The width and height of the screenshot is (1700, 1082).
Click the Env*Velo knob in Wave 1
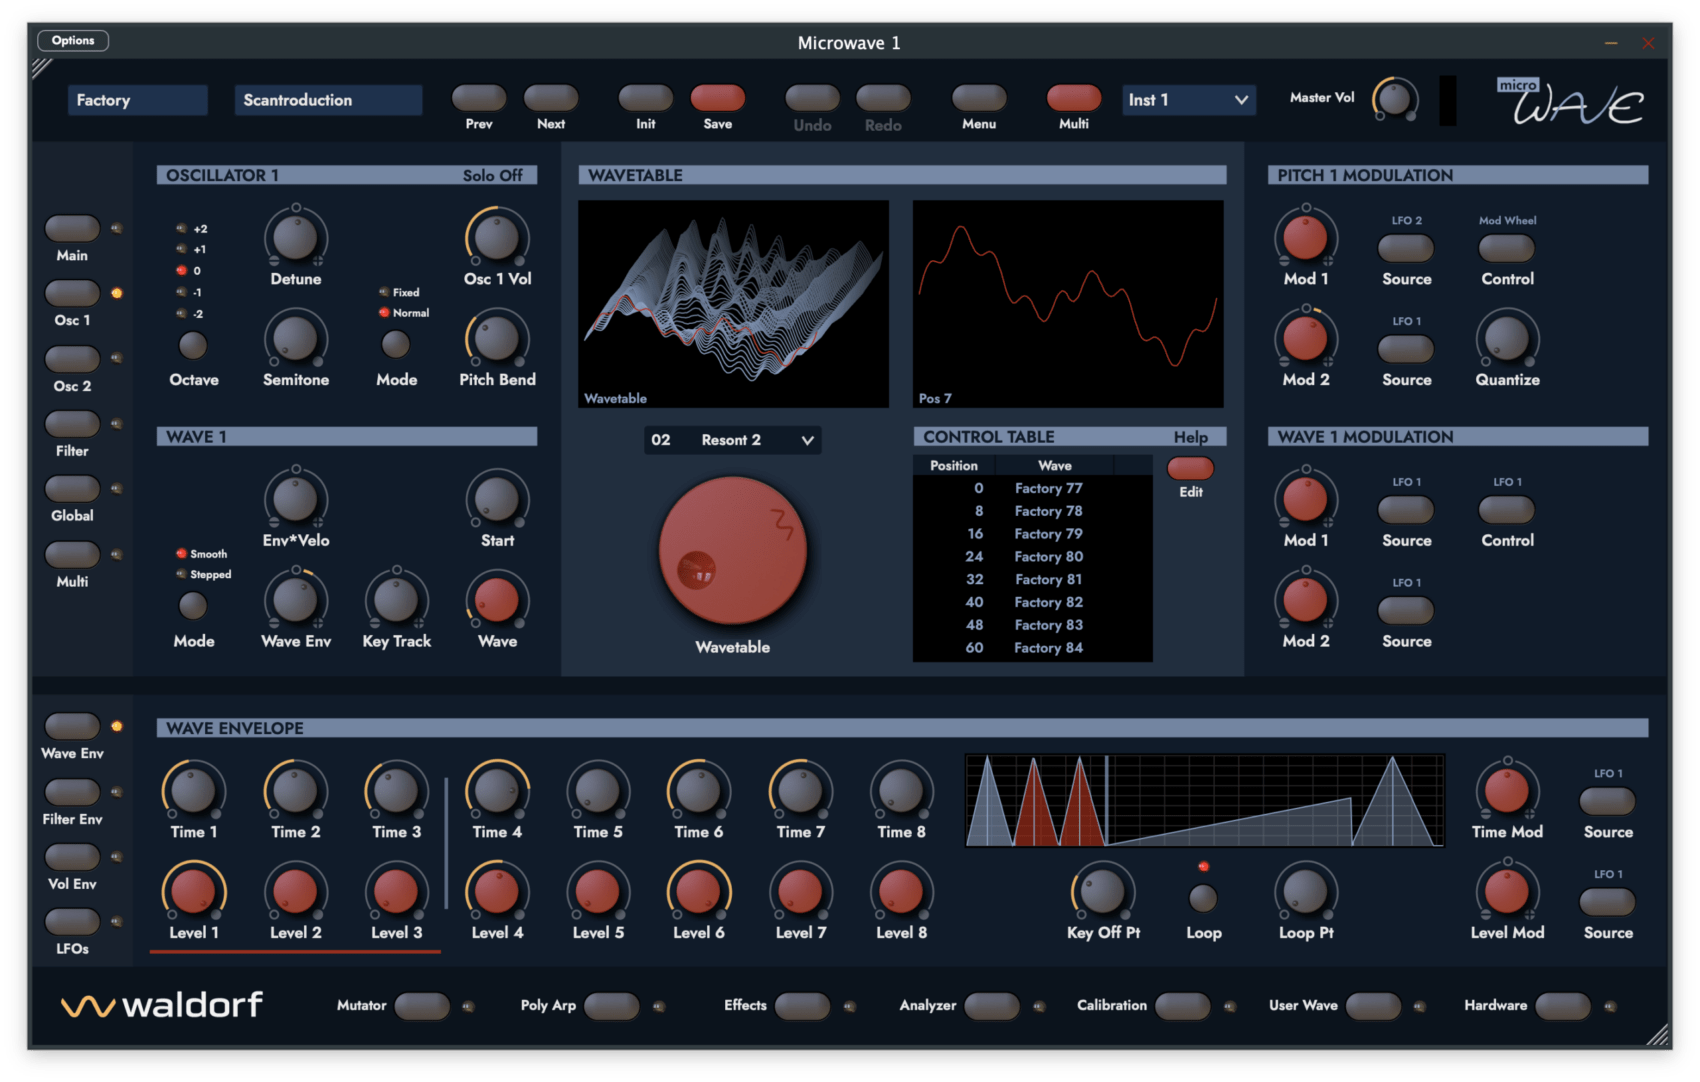pos(295,499)
